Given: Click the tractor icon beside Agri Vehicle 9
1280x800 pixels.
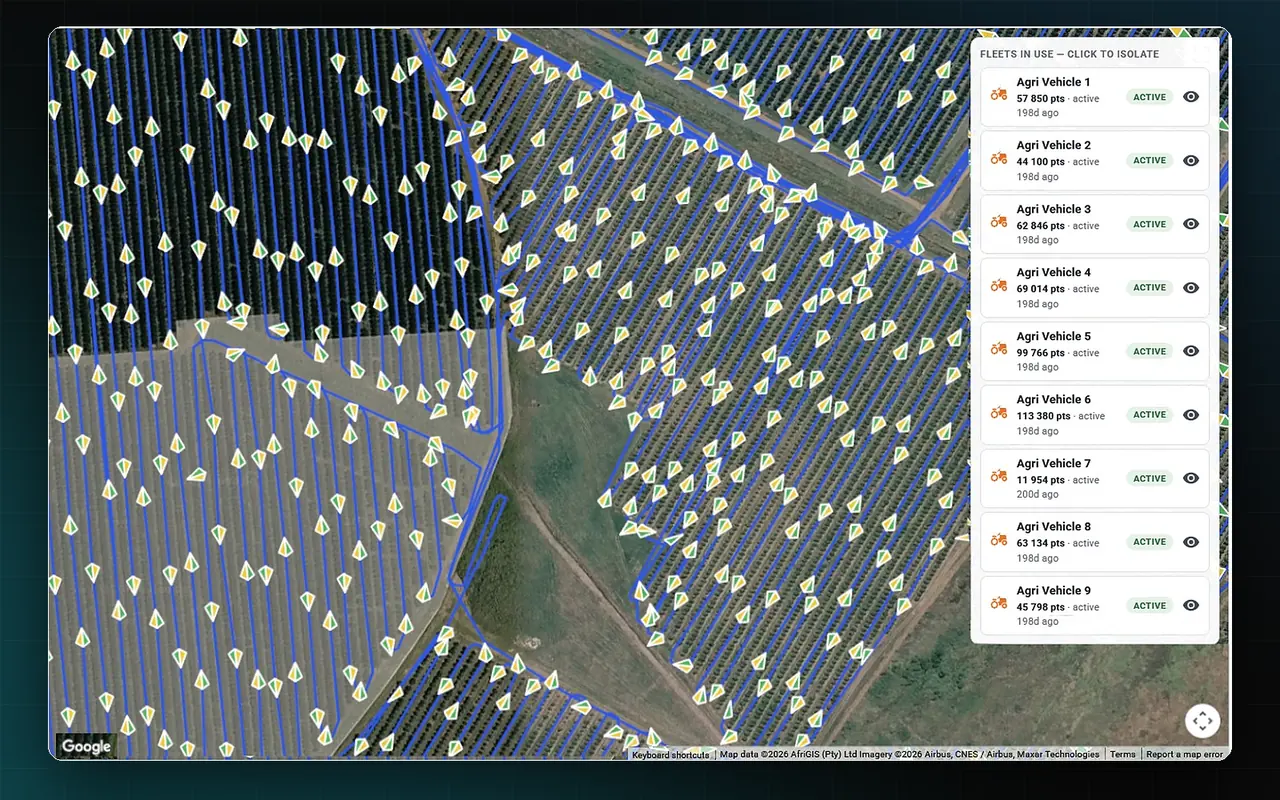Looking at the screenshot, I should 999,602.
